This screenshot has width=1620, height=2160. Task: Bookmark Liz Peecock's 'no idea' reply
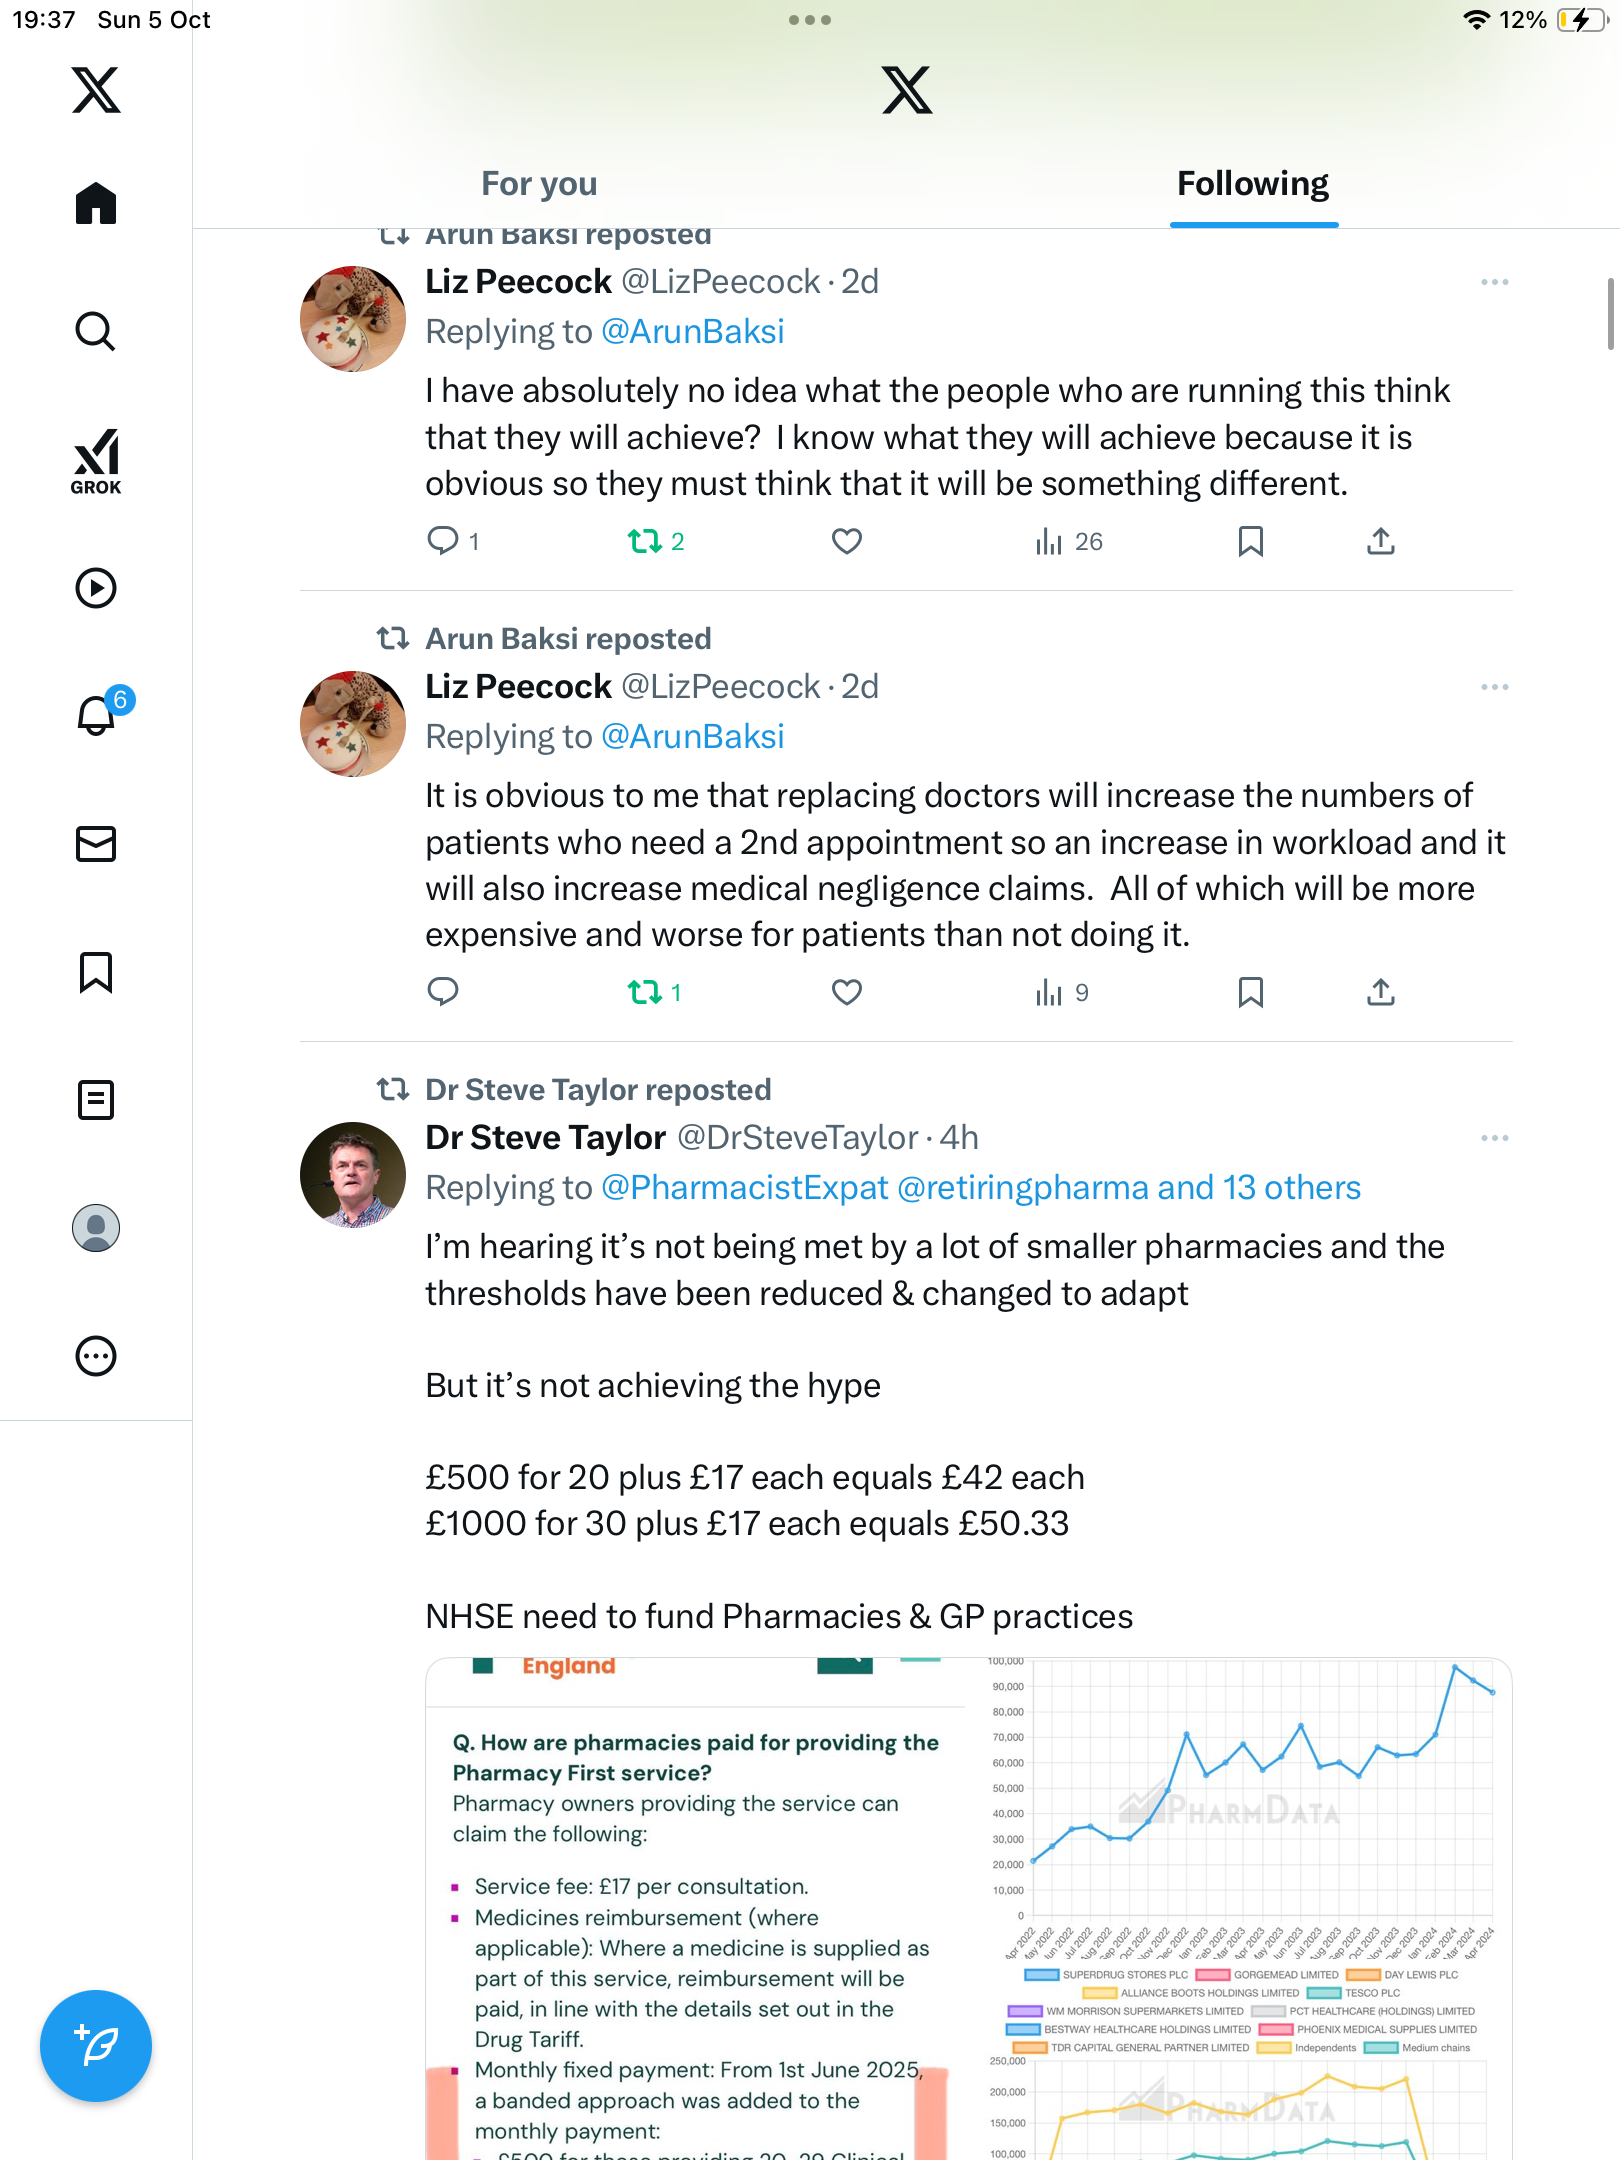pyautogui.click(x=1250, y=541)
